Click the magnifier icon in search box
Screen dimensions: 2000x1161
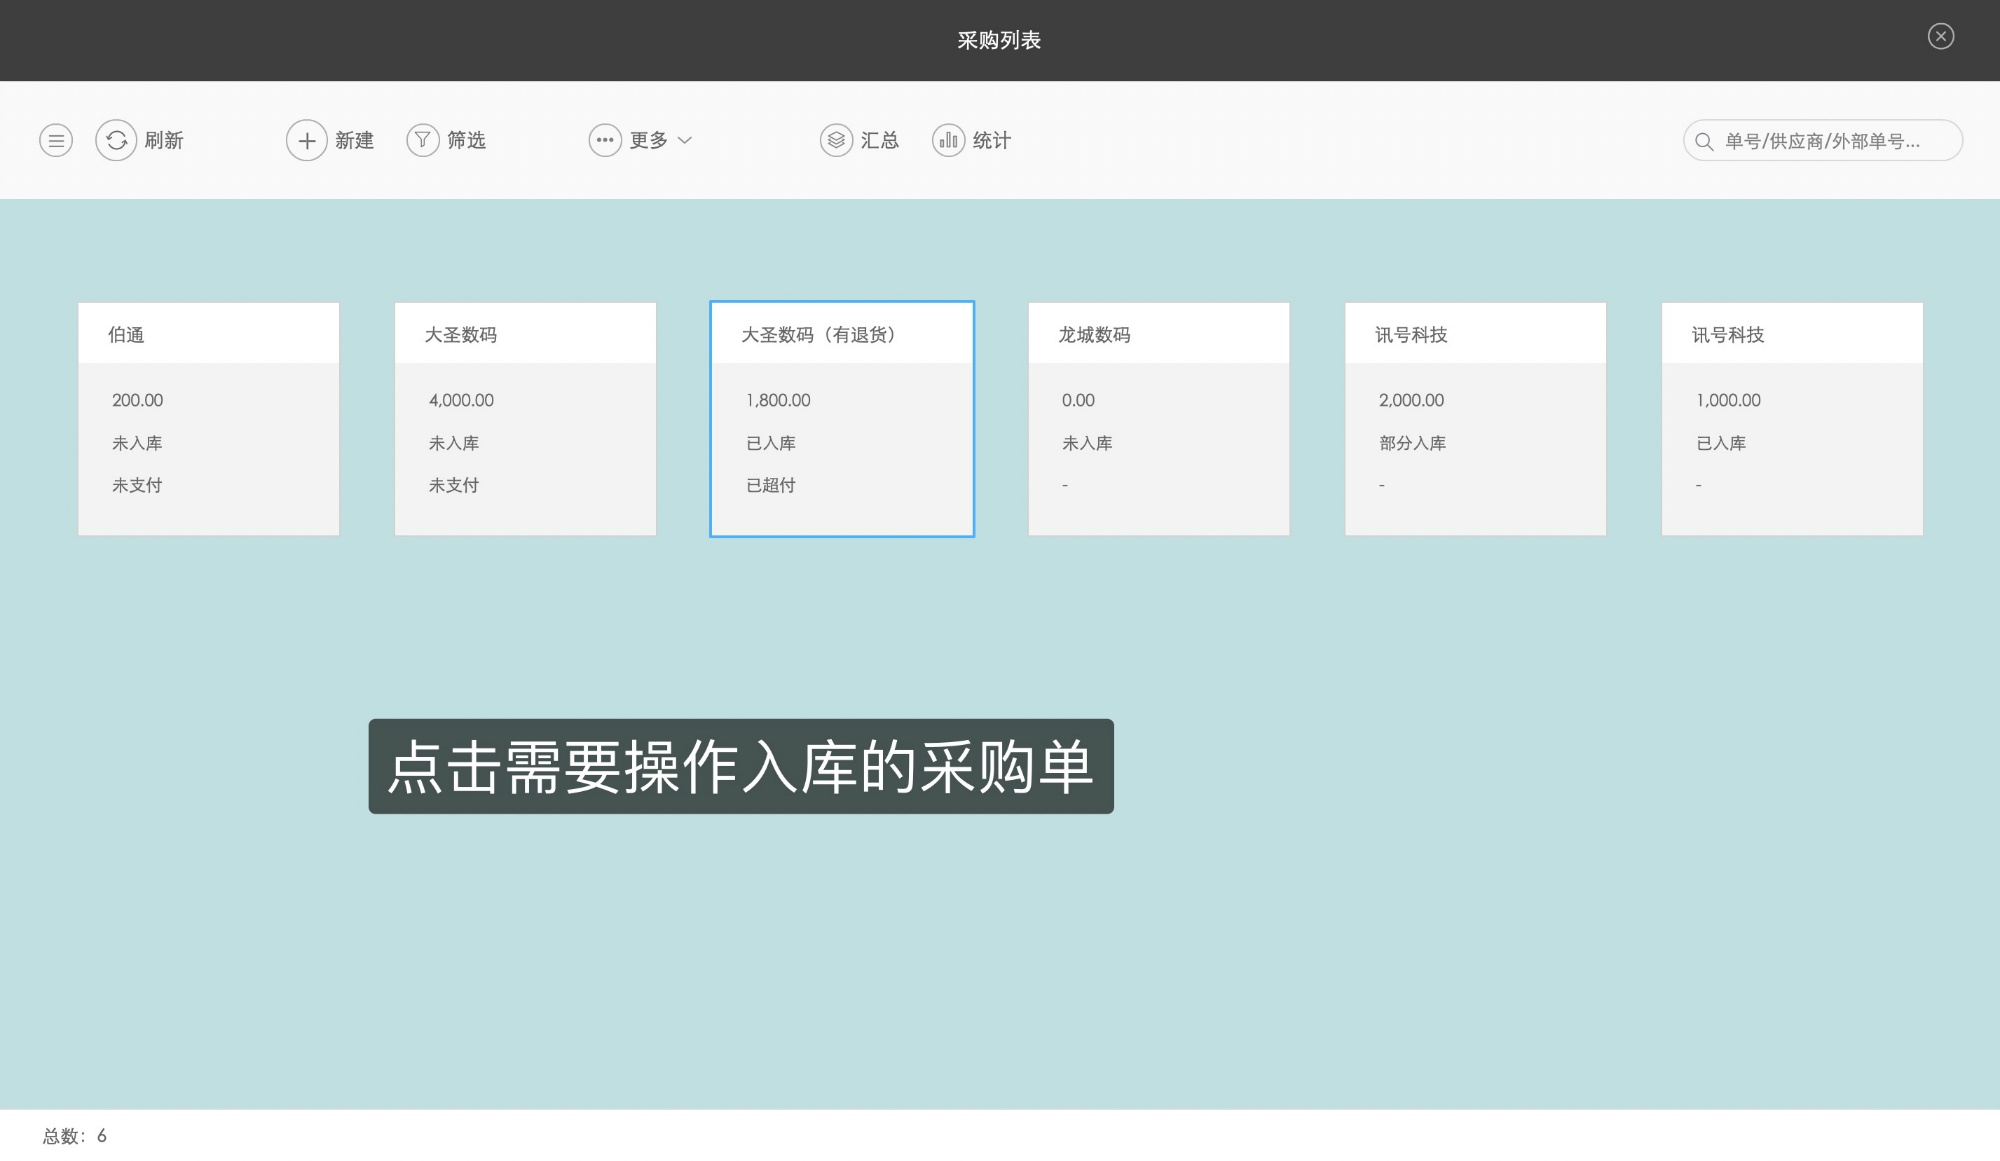pyautogui.click(x=1704, y=140)
